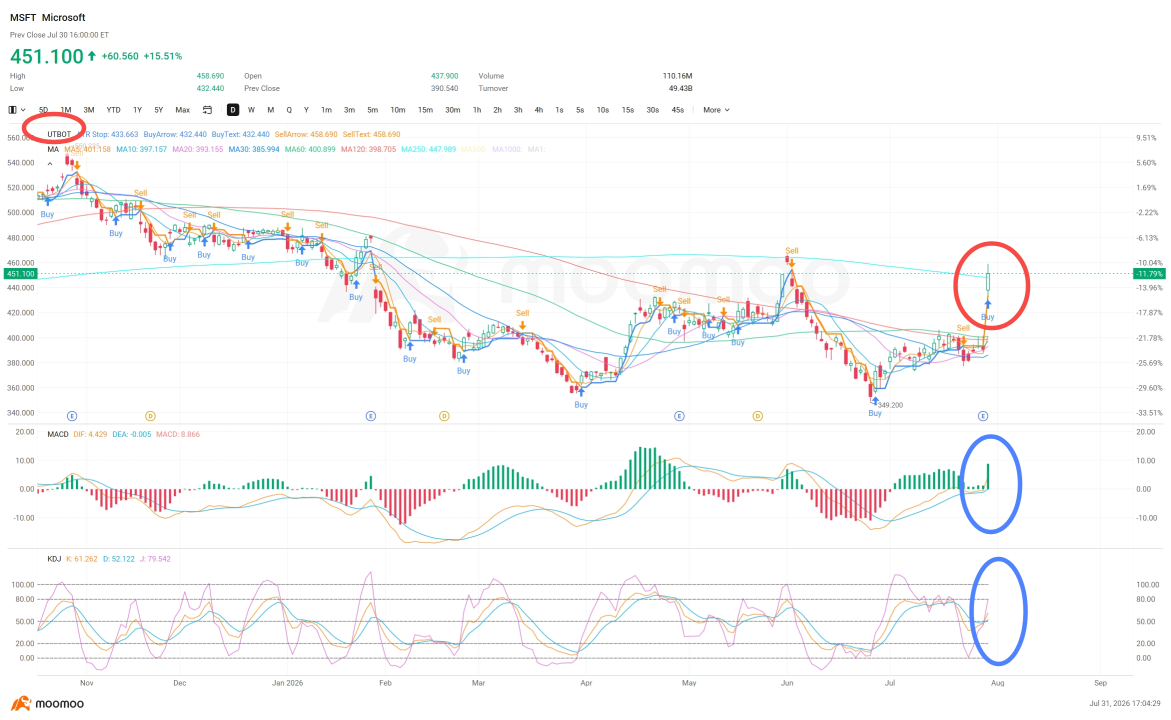Select the 5-minute (5m) interval

[372, 110]
